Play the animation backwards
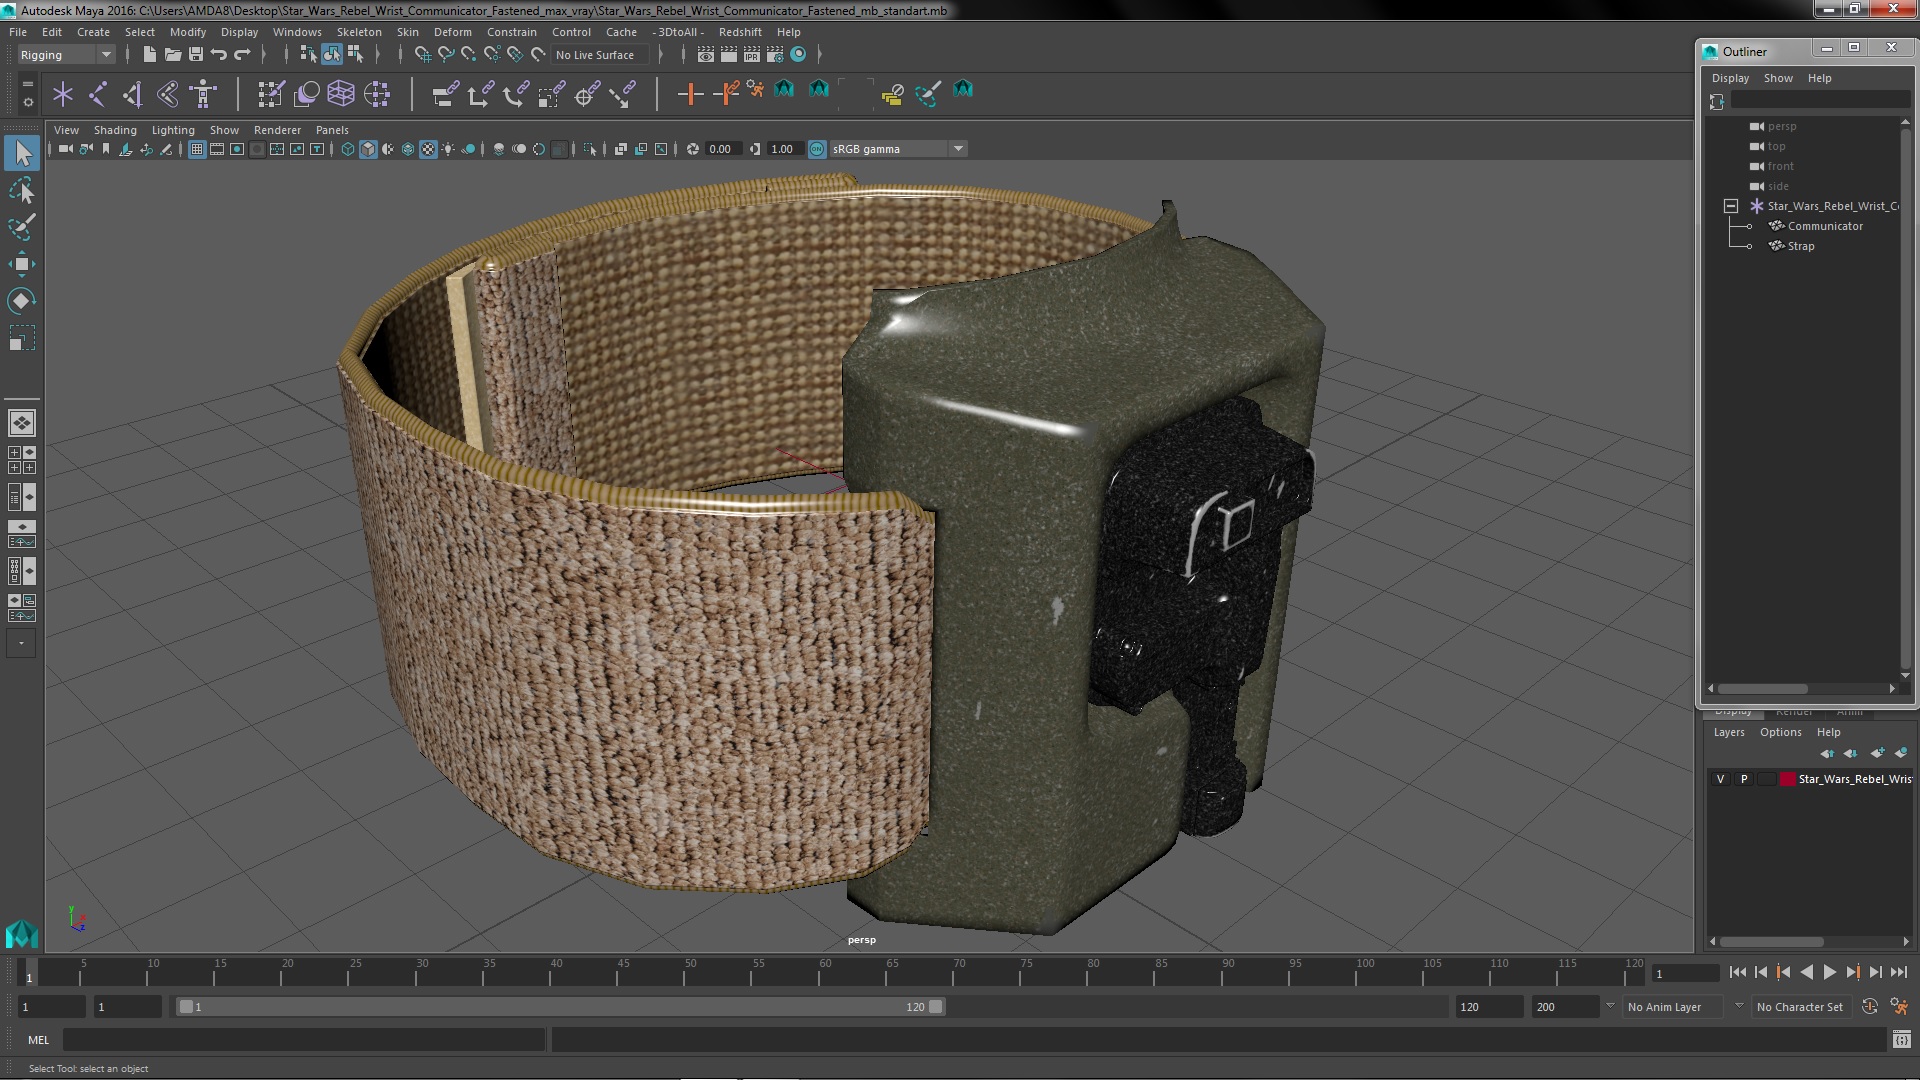Image resolution: width=1920 pixels, height=1080 pixels. tap(1806, 972)
